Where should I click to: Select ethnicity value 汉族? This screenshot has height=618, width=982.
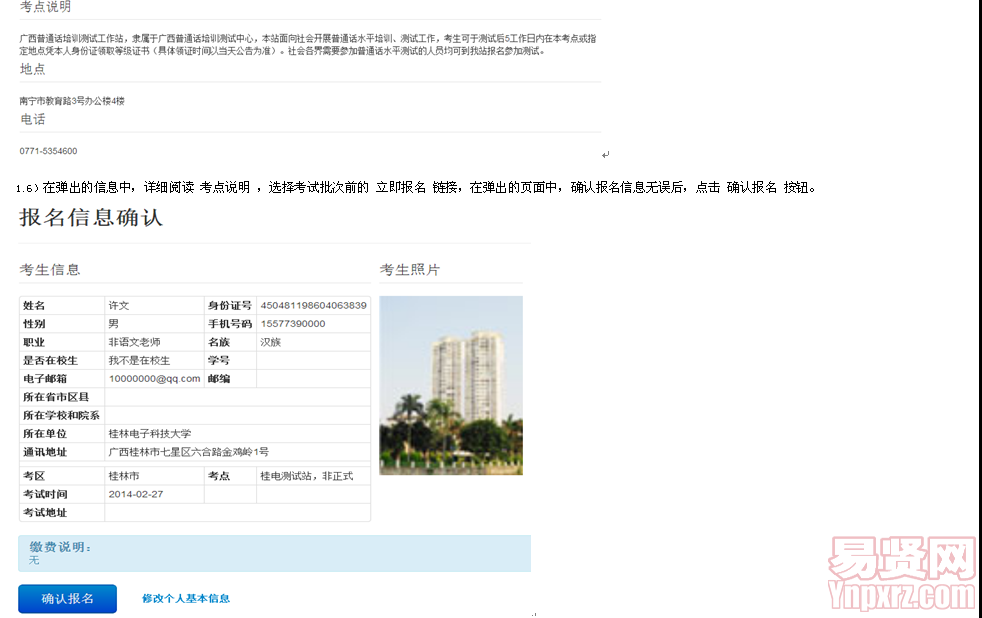click(271, 342)
